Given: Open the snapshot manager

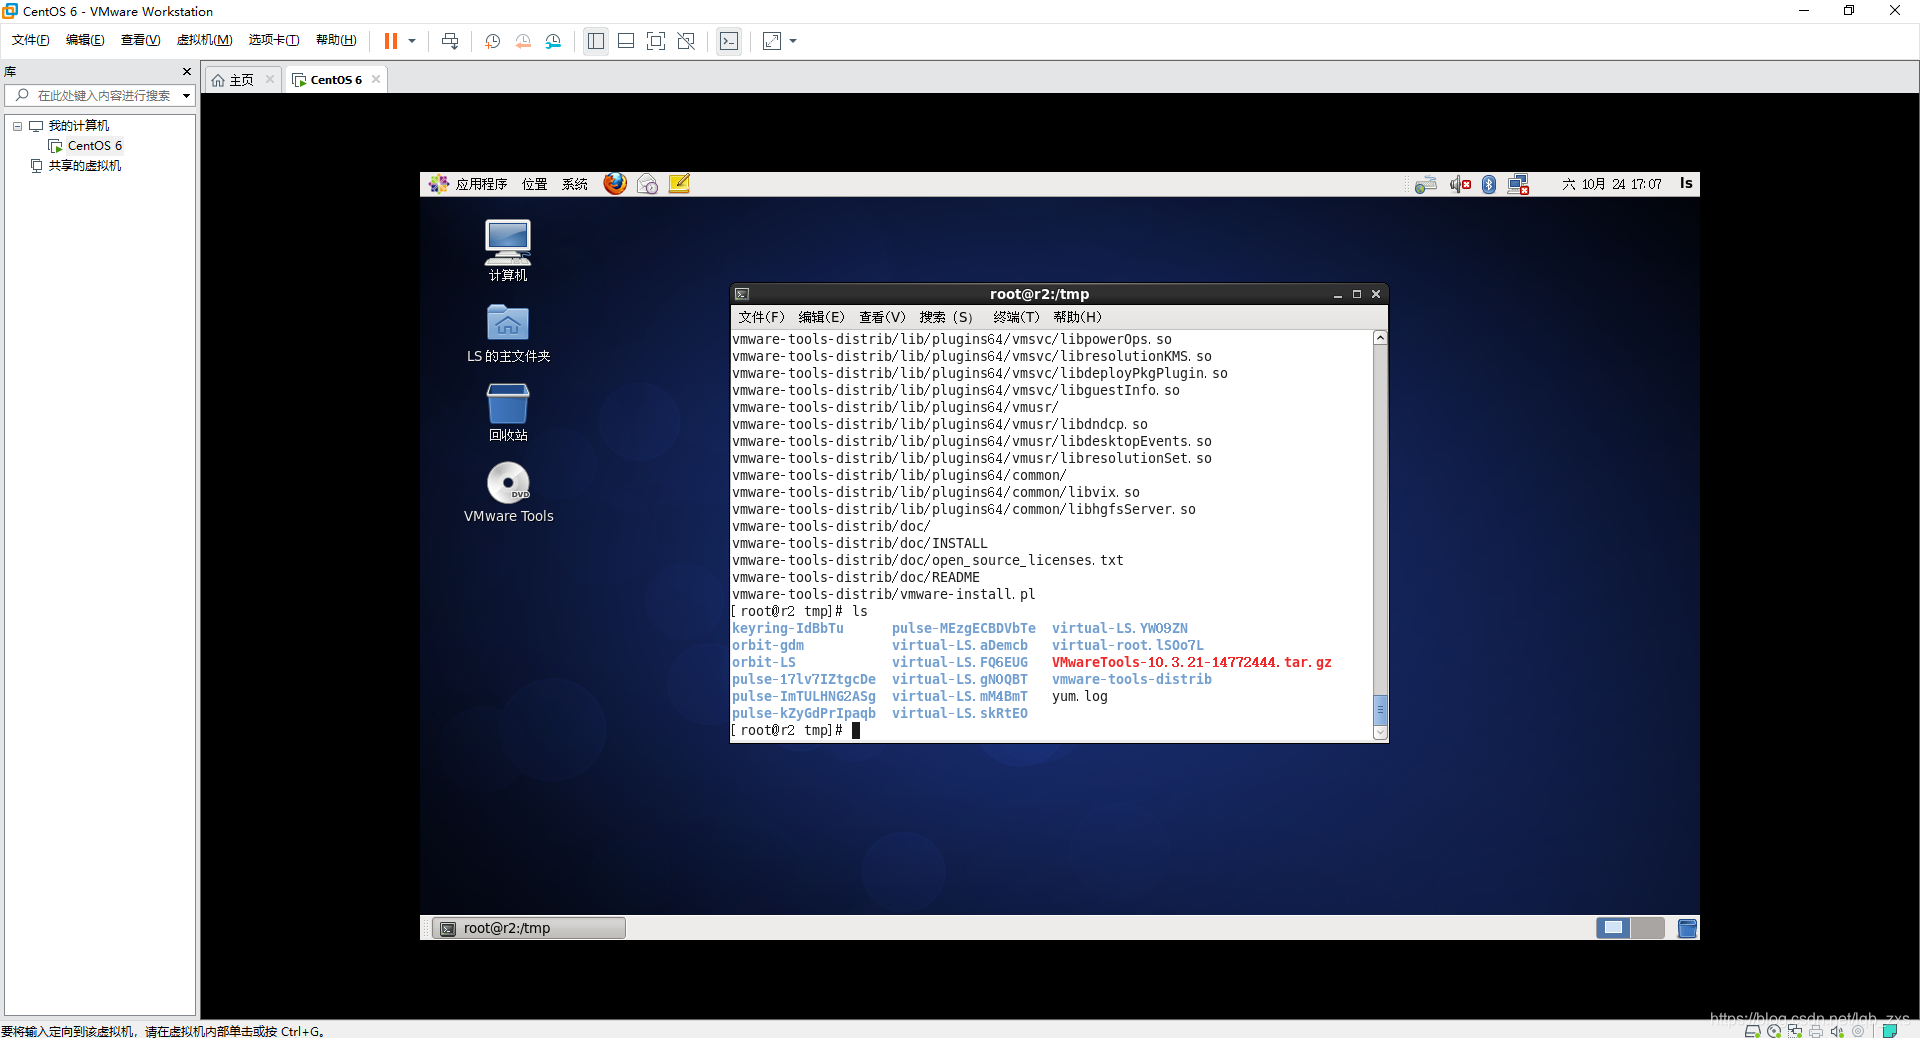Looking at the screenshot, I should click(553, 41).
